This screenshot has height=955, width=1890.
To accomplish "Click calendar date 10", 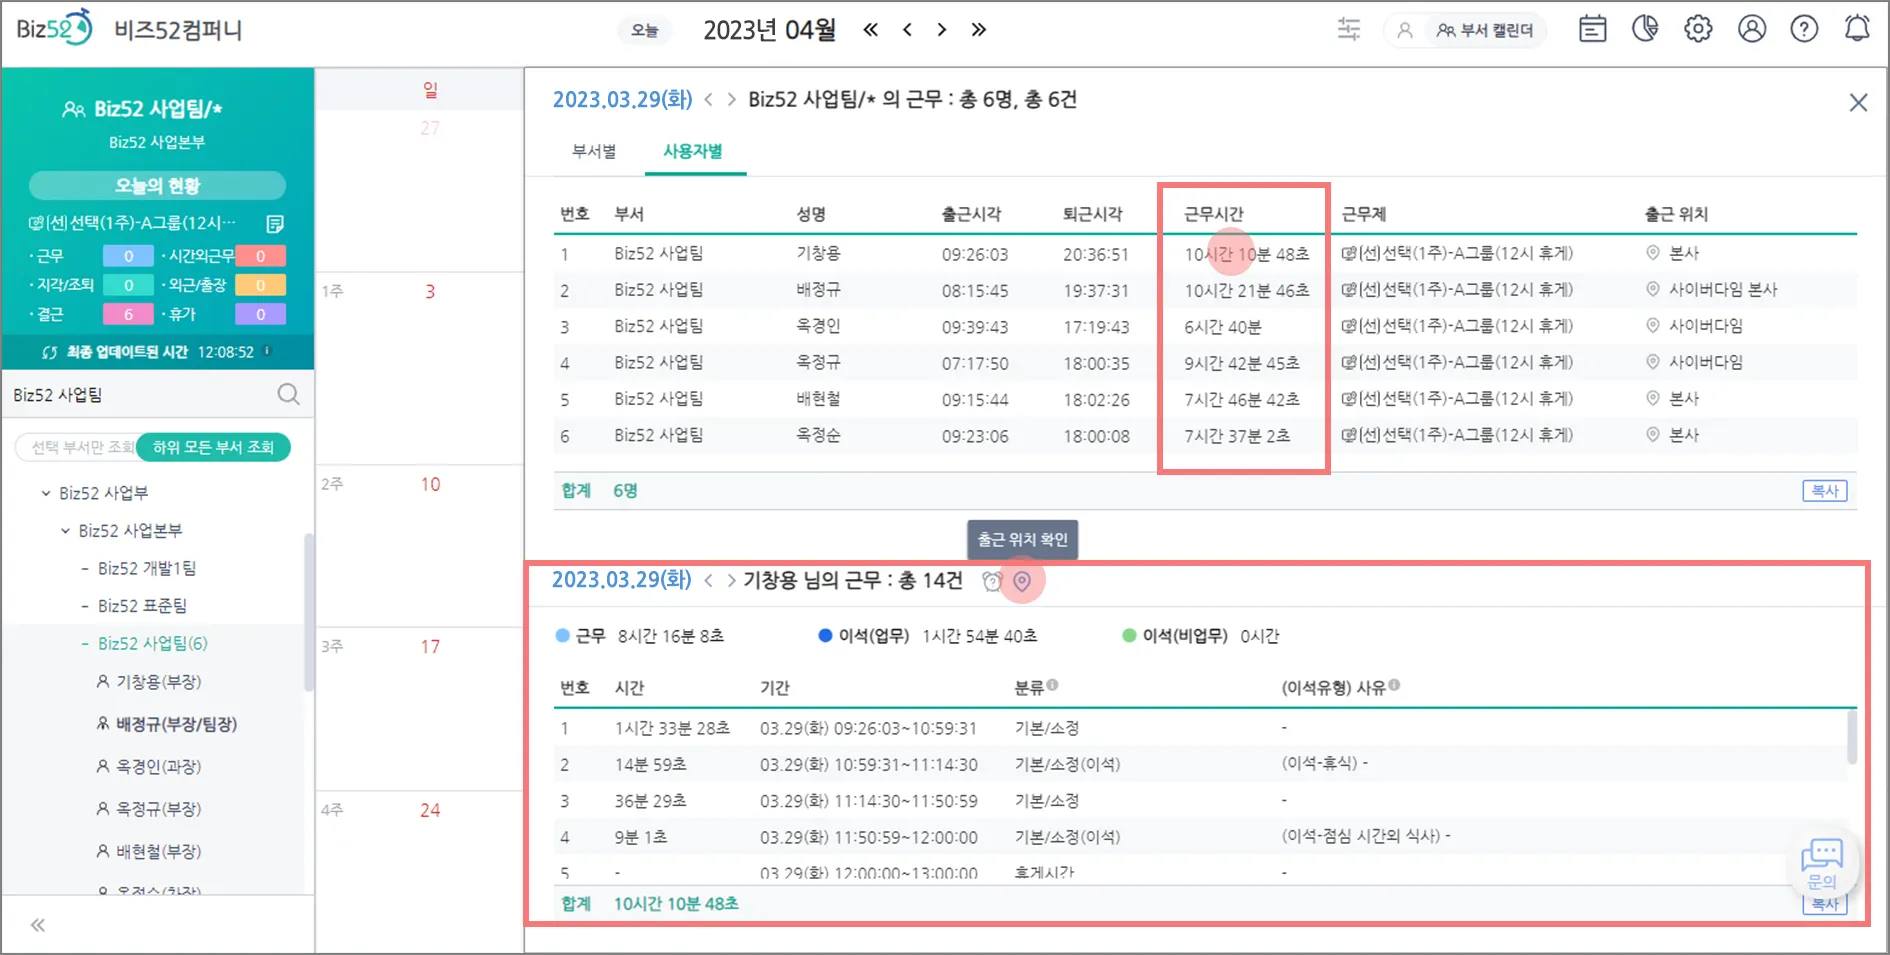I will pos(430,484).
